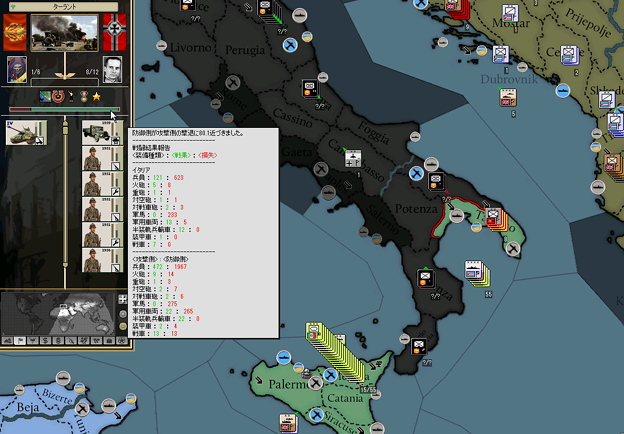Click the Palermo province label
This screenshot has height=434, width=624.
[x=289, y=384]
